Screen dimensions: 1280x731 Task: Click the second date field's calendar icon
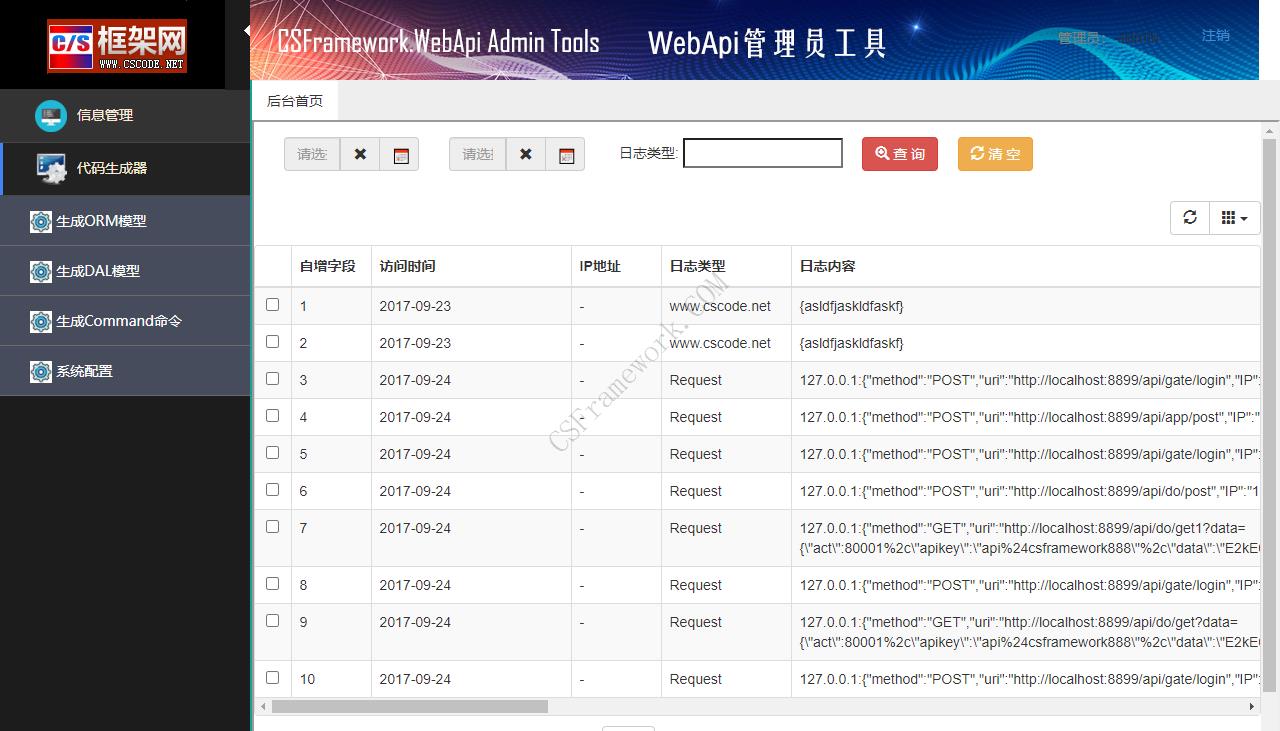click(566, 155)
